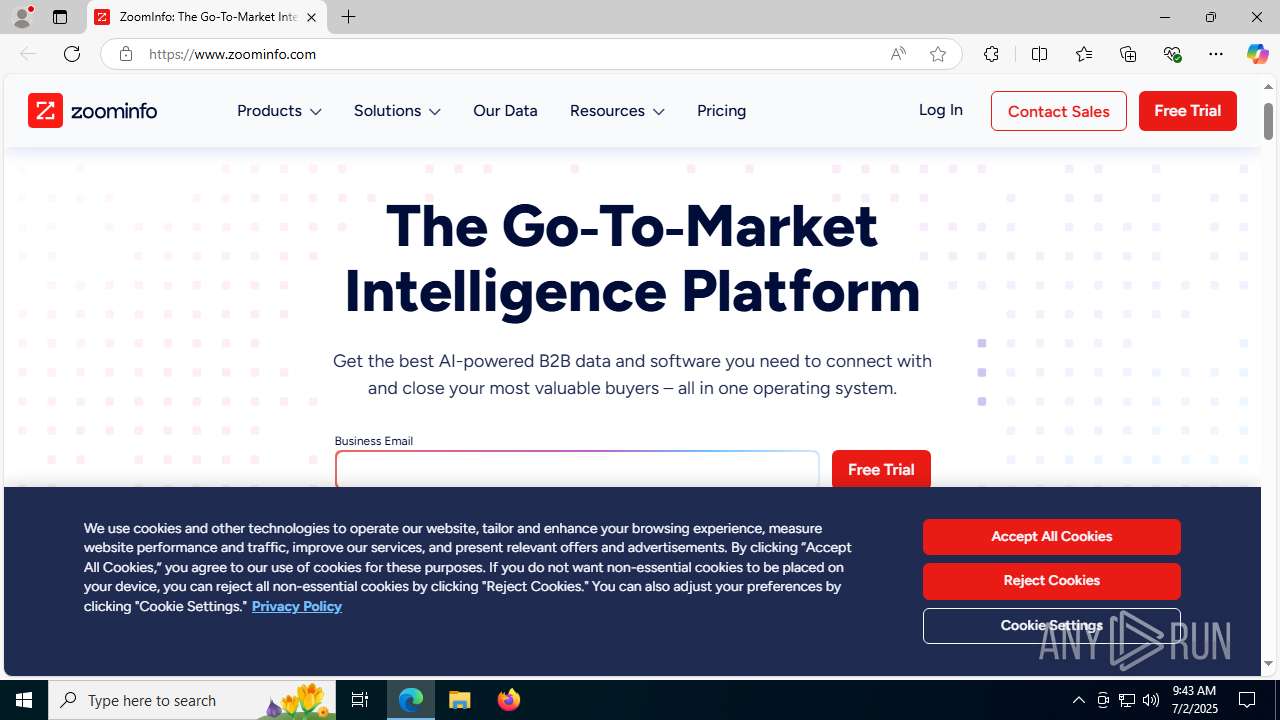Open the Privacy Policy link
This screenshot has width=1280, height=720.
point(296,606)
